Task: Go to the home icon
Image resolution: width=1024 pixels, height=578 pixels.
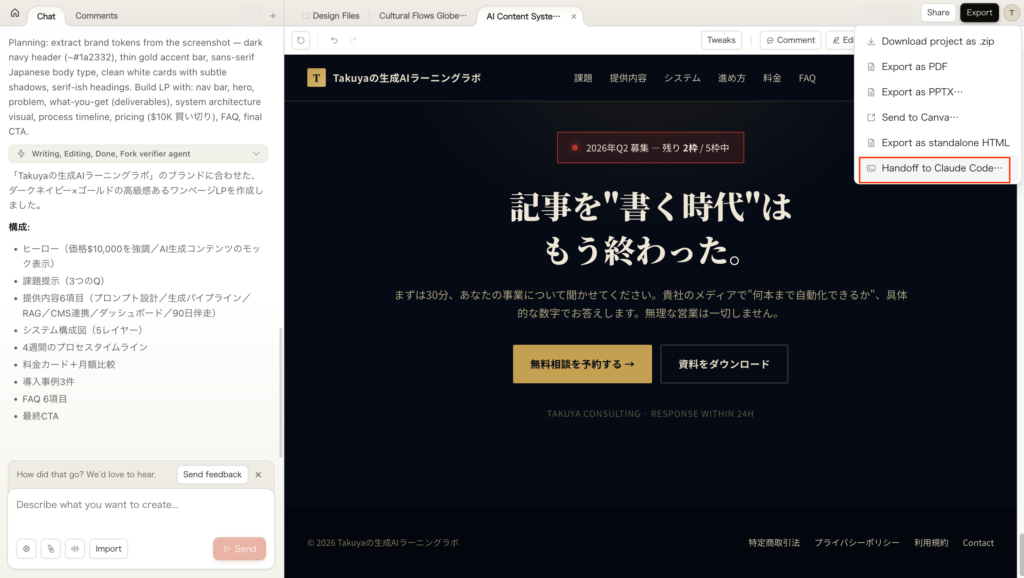Action: click(x=14, y=13)
